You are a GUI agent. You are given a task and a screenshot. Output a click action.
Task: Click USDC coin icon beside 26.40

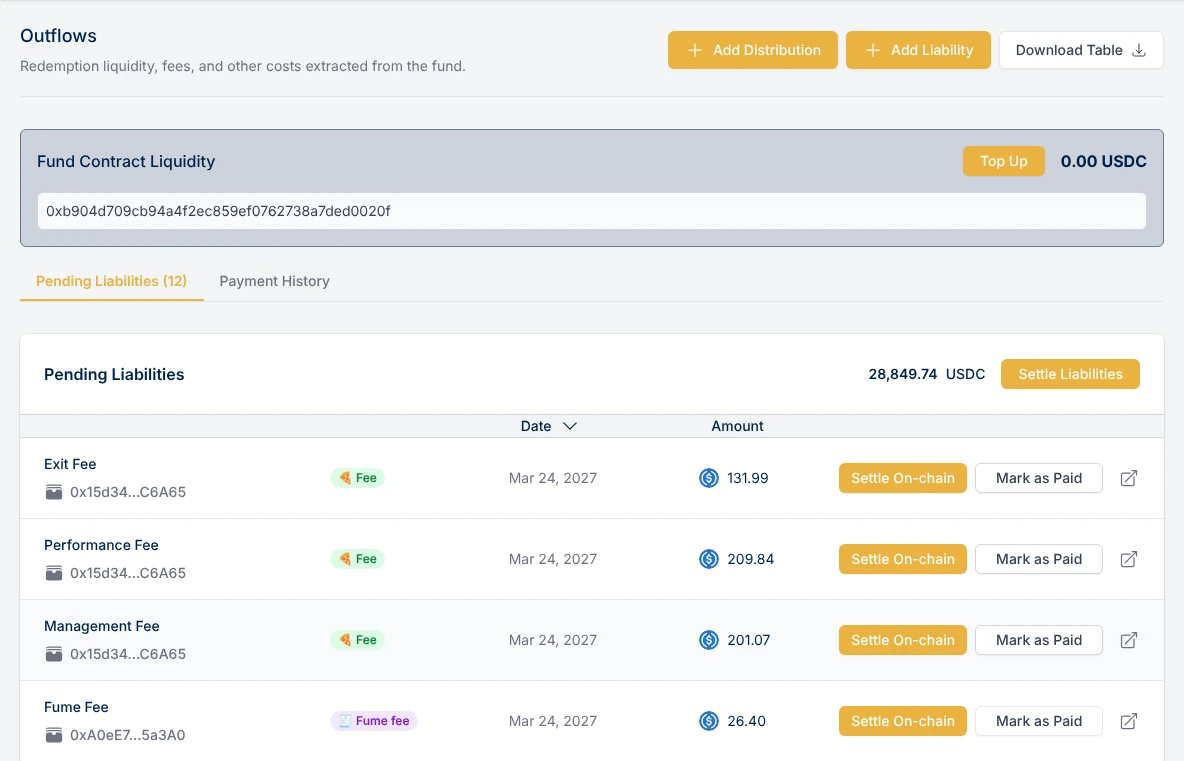coord(708,721)
